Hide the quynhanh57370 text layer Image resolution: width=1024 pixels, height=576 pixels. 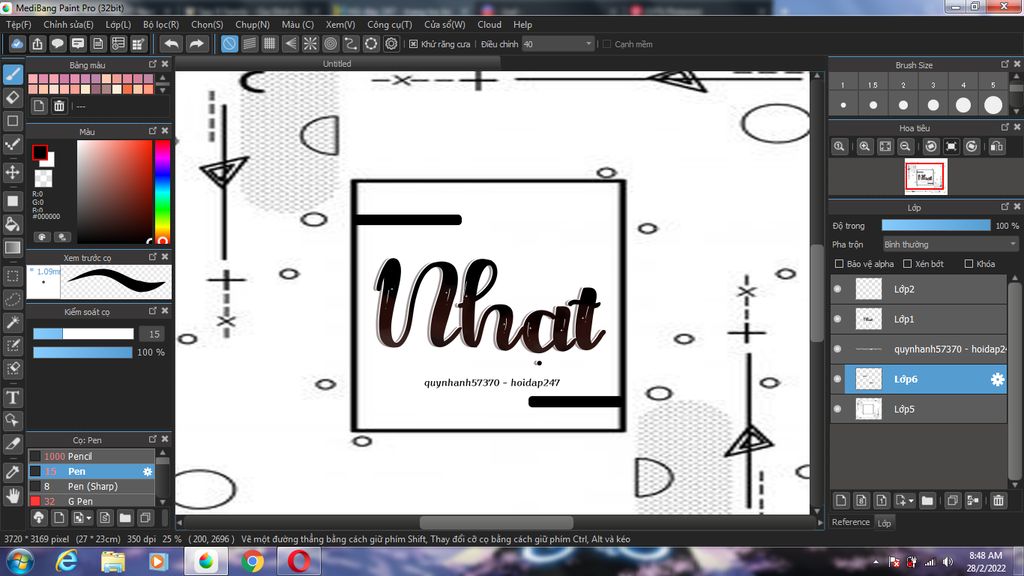pos(838,349)
